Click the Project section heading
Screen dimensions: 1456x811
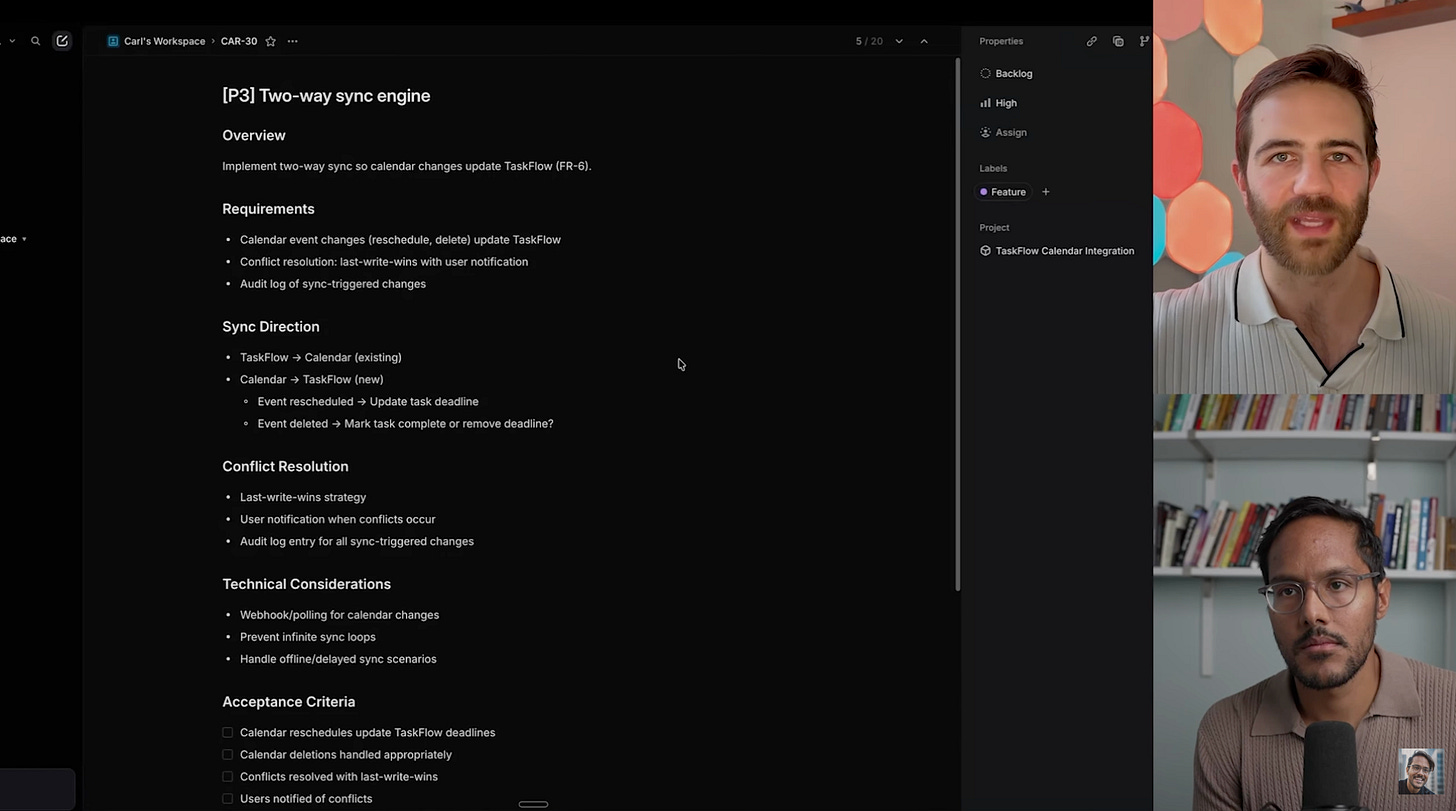(994, 227)
